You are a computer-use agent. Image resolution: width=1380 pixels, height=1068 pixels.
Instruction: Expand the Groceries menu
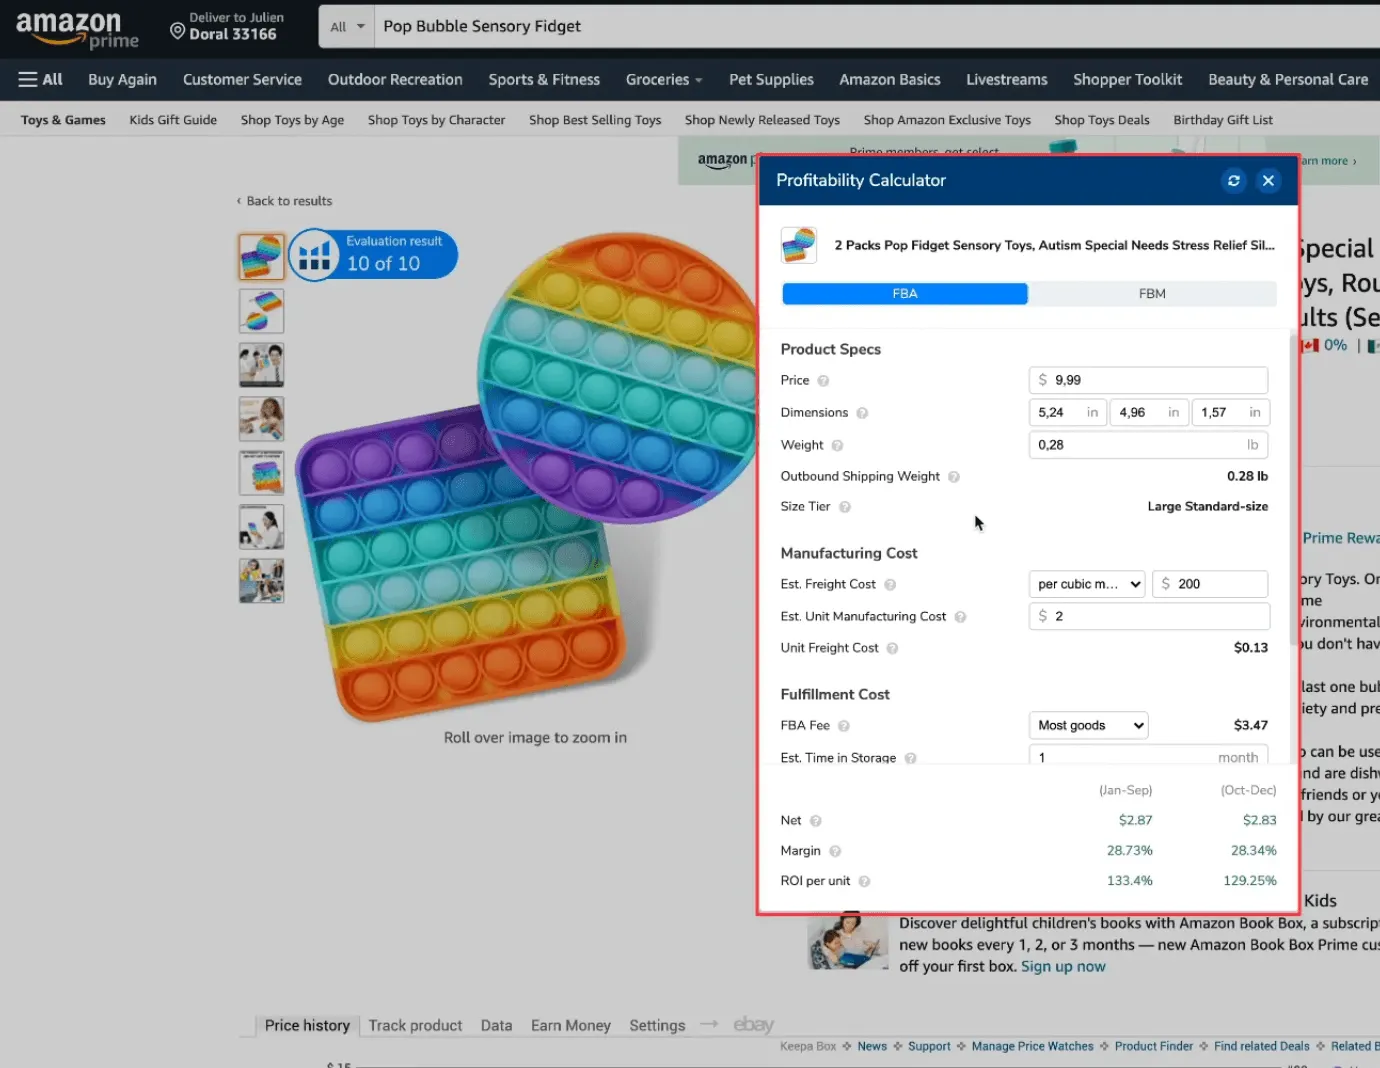(664, 80)
